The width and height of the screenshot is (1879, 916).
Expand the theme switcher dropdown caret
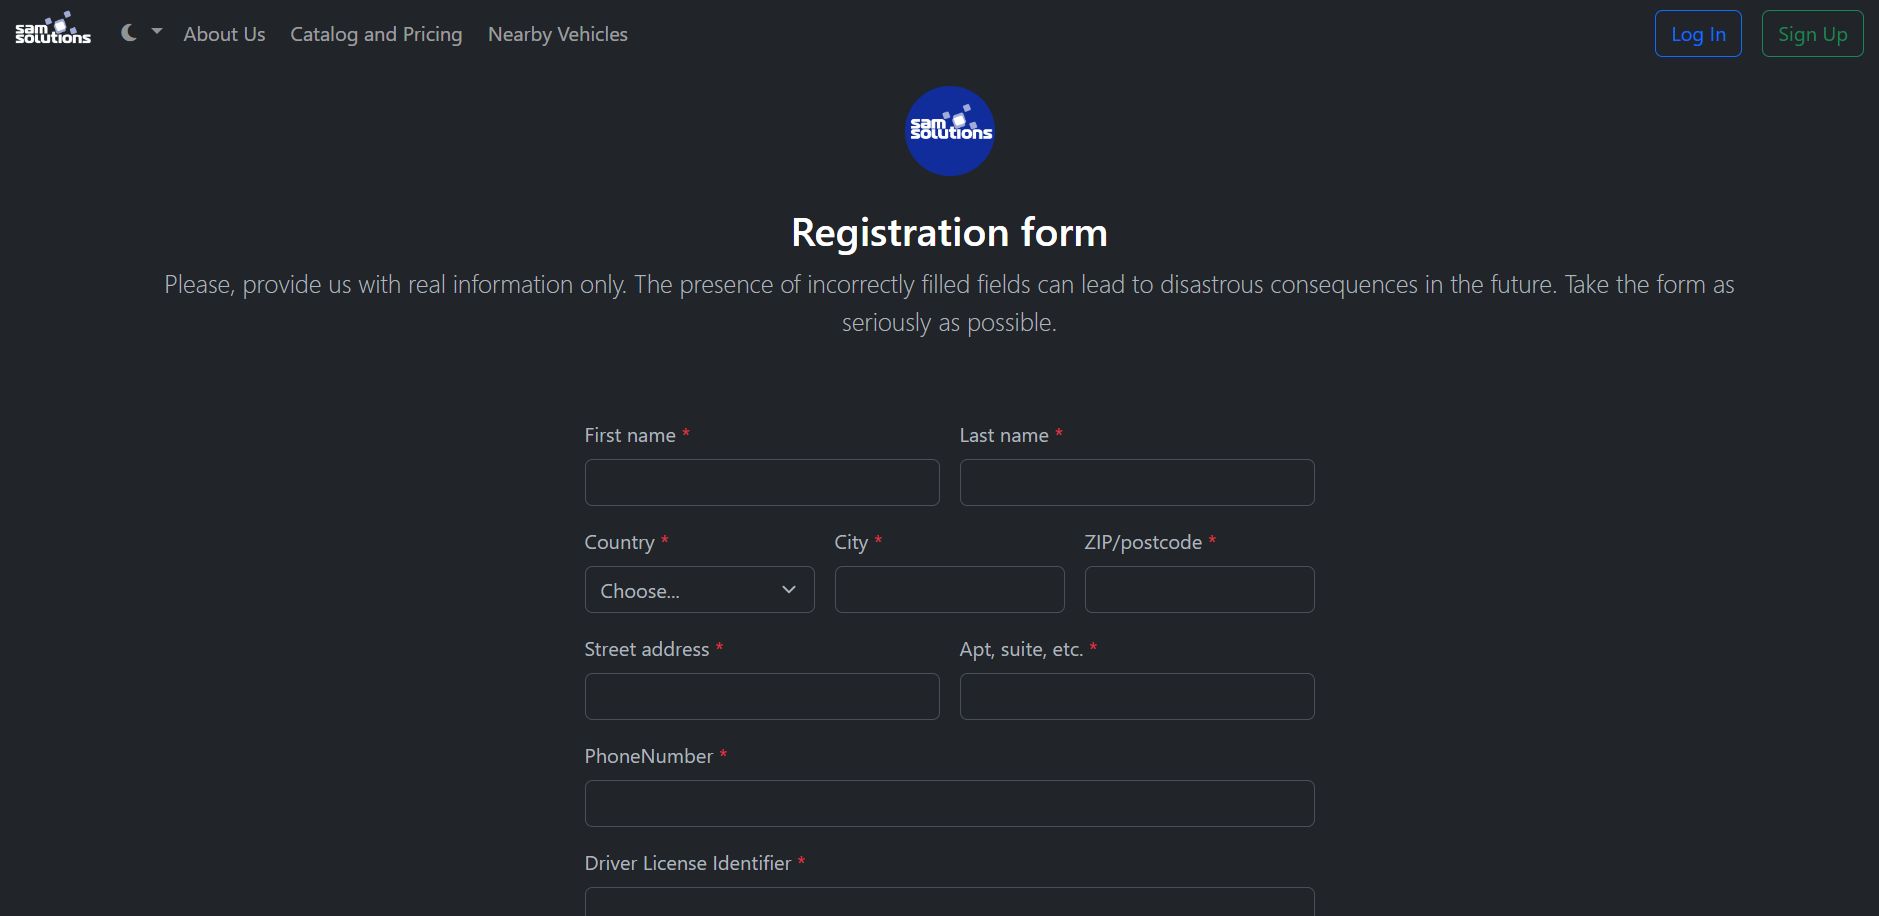pyautogui.click(x=157, y=32)
